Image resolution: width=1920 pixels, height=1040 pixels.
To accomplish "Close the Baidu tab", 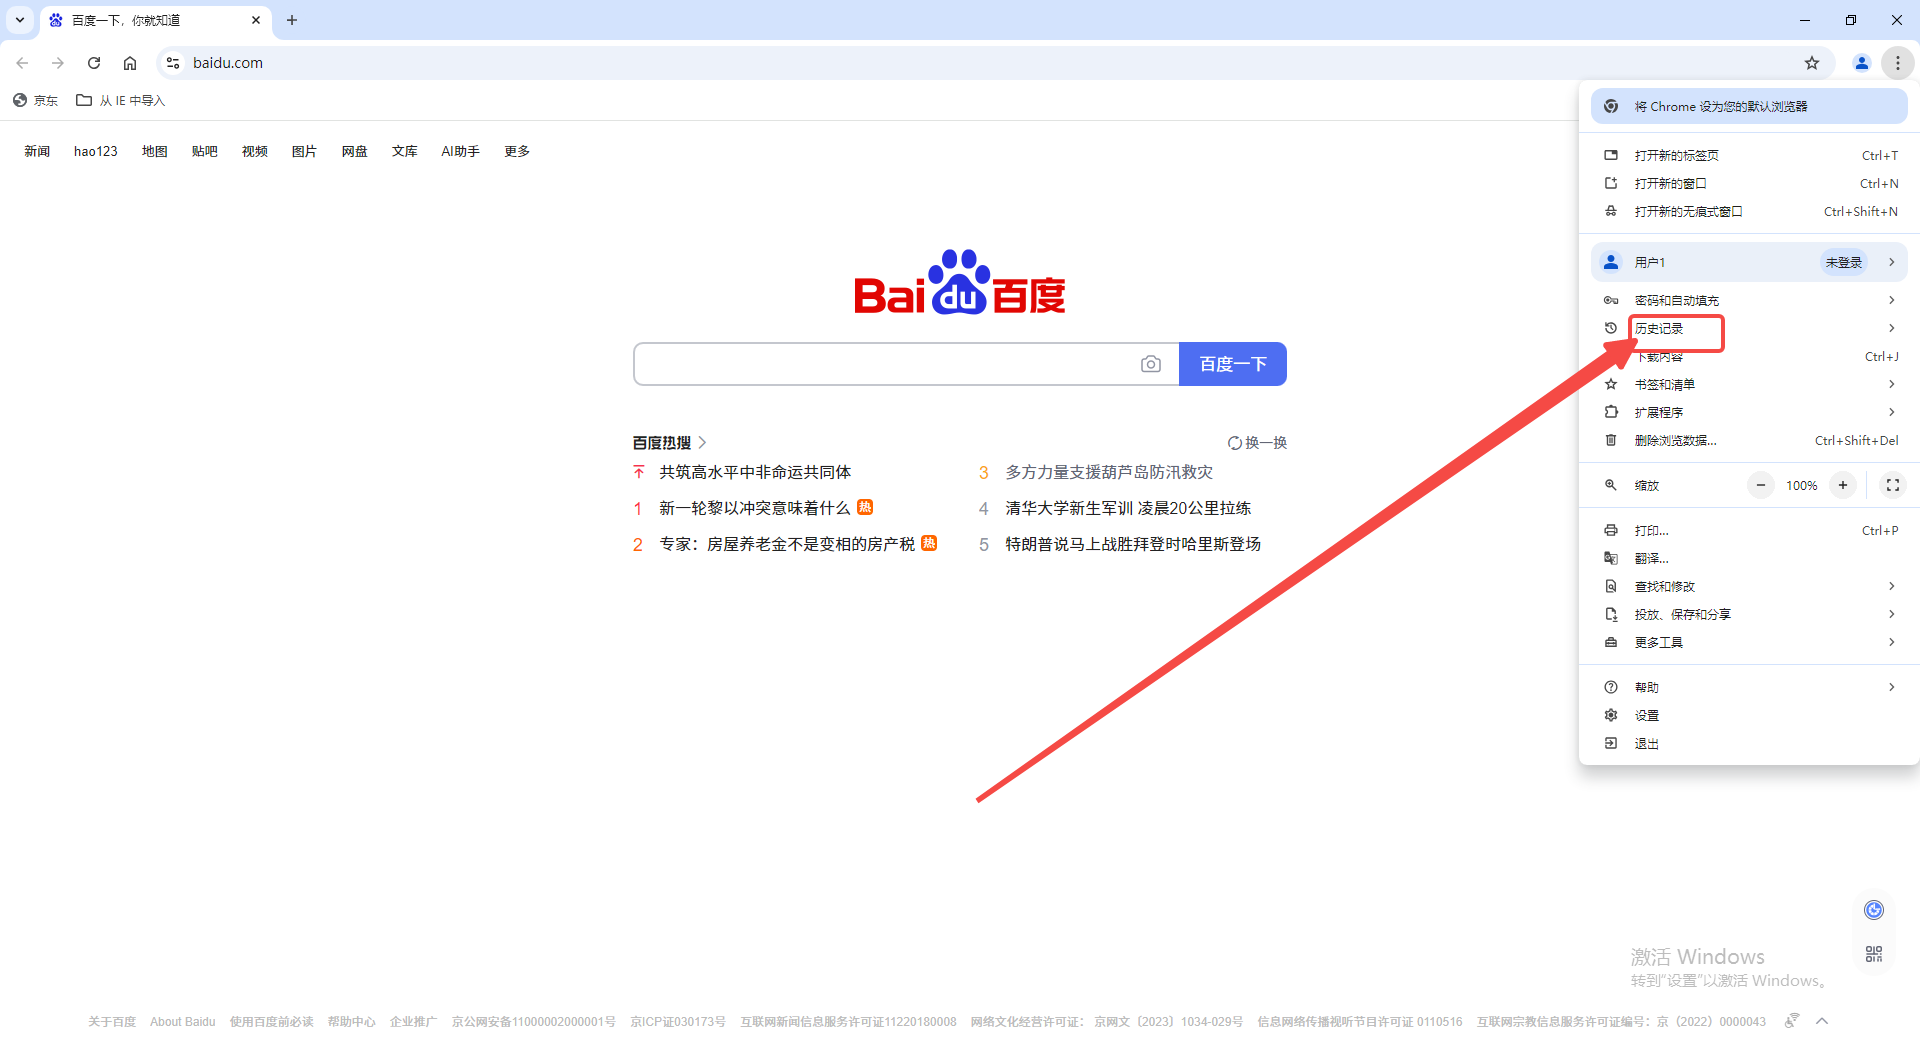I will click(256, 20).
